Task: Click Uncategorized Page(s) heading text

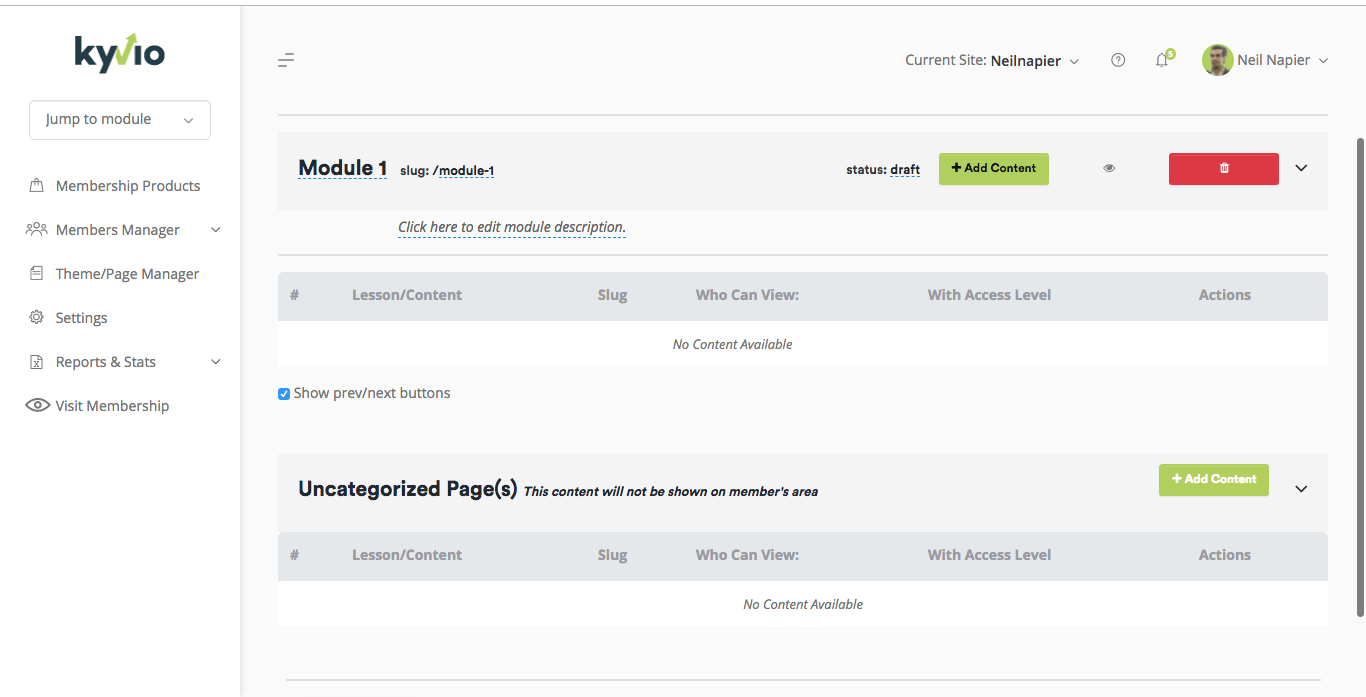Action: (x=408, y=489)
